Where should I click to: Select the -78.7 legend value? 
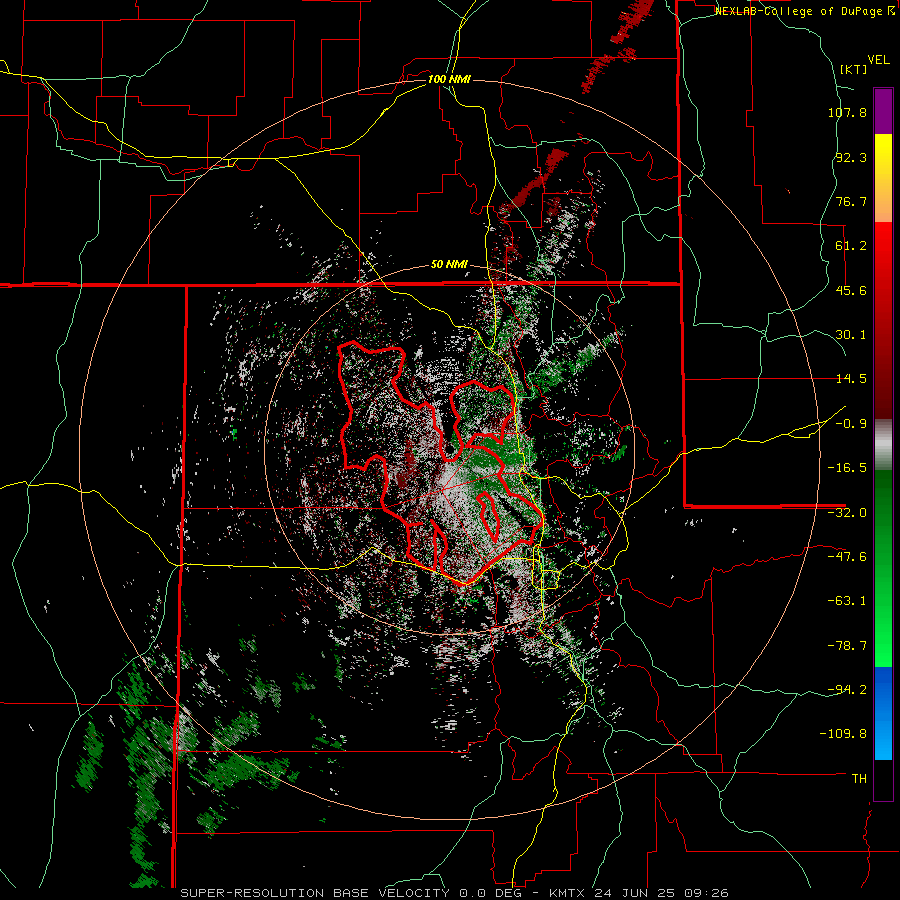[847, 646]
